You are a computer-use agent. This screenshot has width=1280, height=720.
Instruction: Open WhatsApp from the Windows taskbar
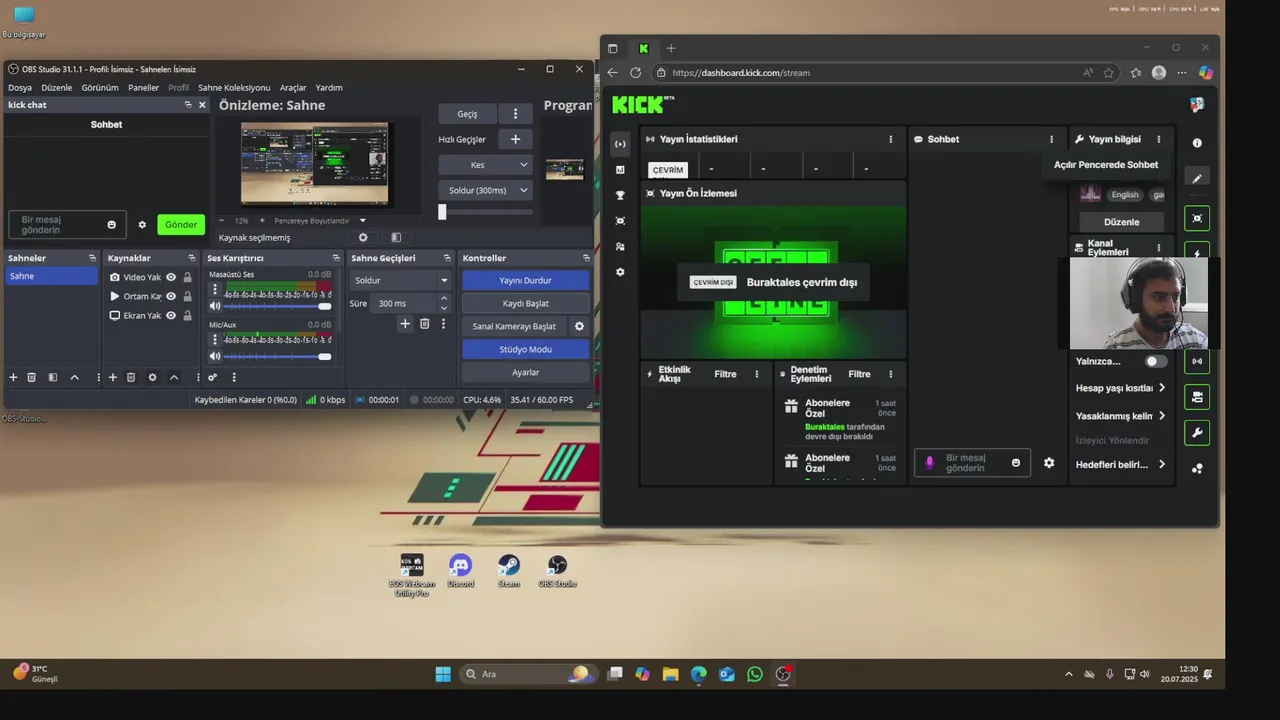(755, 674)
